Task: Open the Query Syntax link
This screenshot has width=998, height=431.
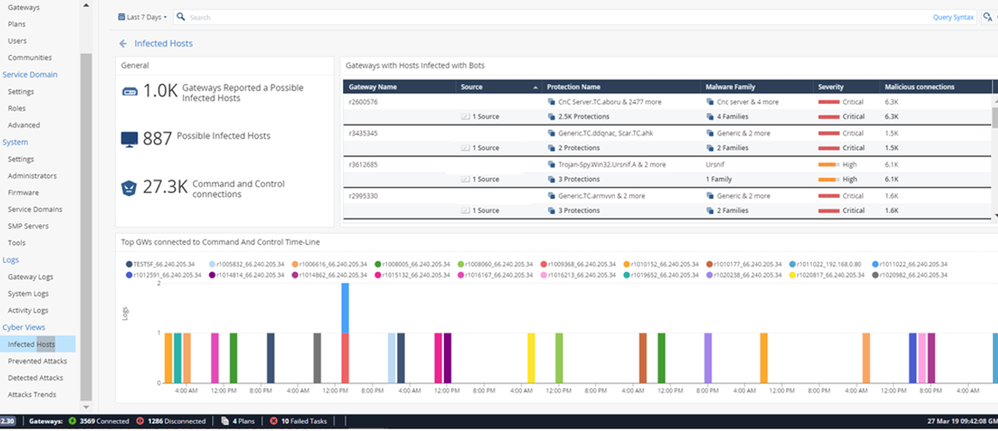Action: 953,17
